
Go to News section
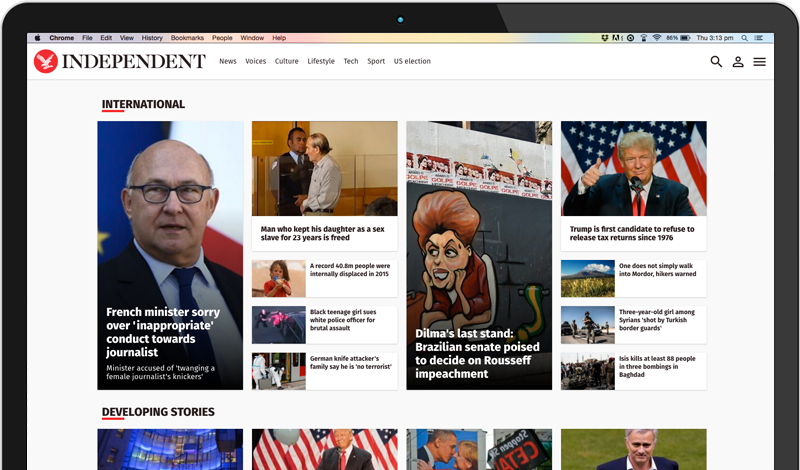tap(228, 61)
